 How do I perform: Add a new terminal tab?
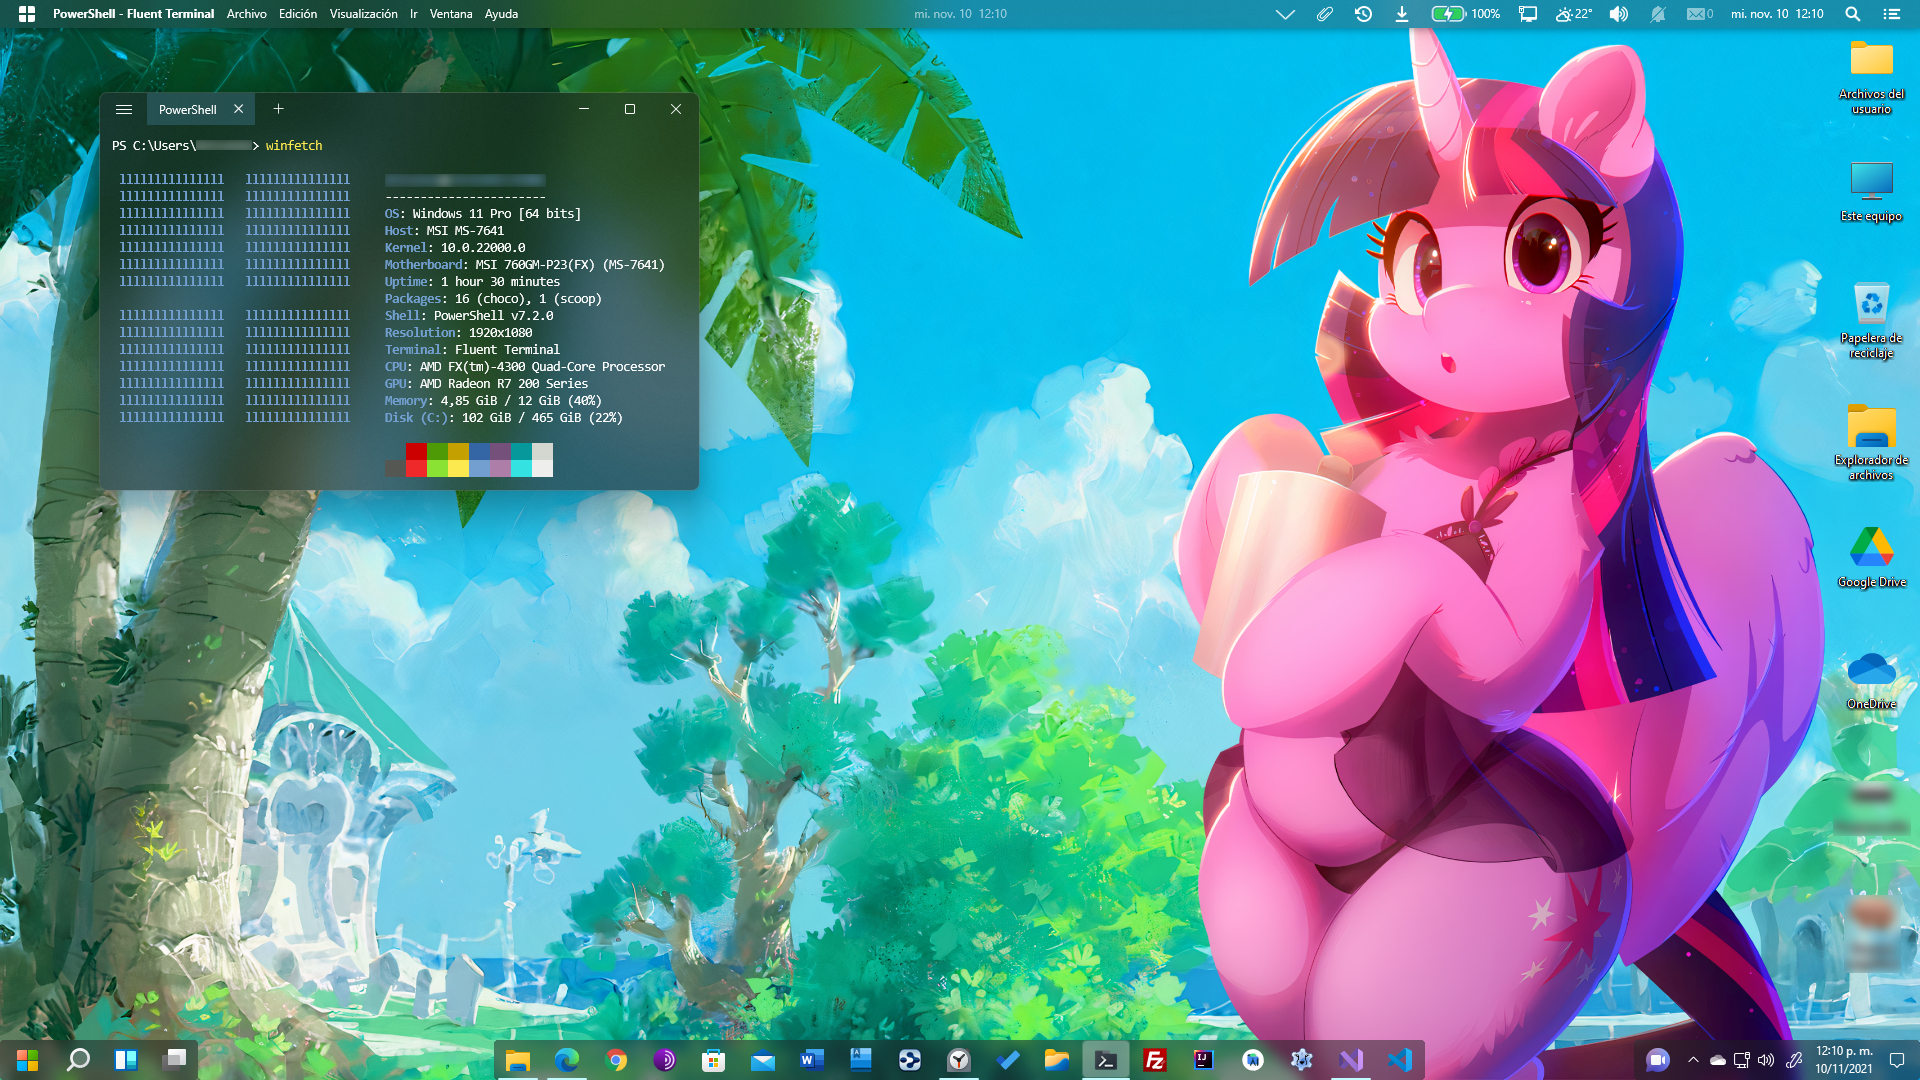coord(278,109)
